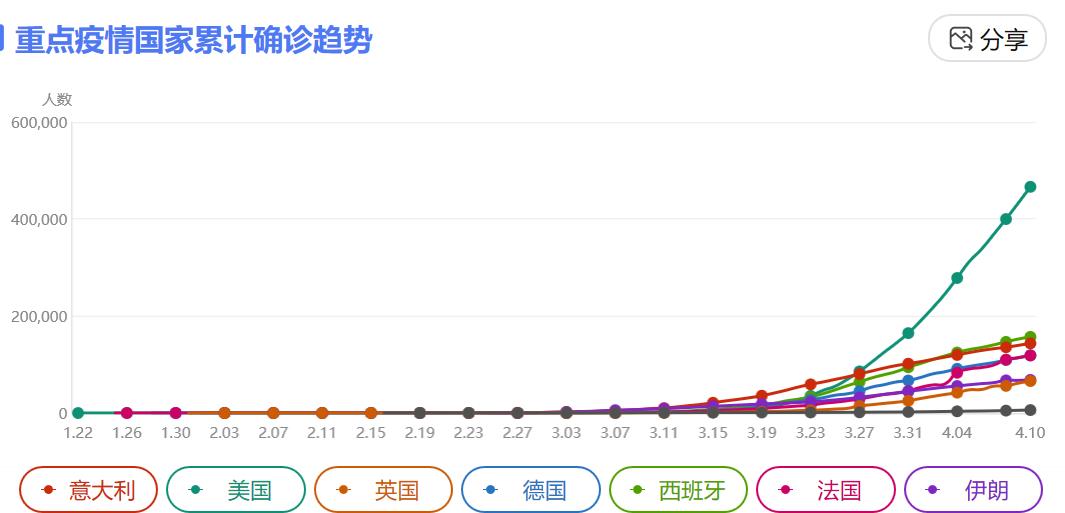
Task: Click the 美国 data point at 3.31
Action: [x=908, y=333]
